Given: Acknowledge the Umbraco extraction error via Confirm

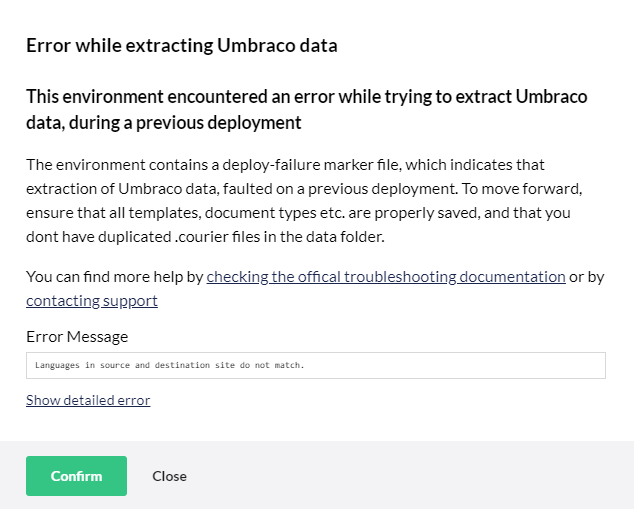Looking at the screenshot, I should 76,476.
